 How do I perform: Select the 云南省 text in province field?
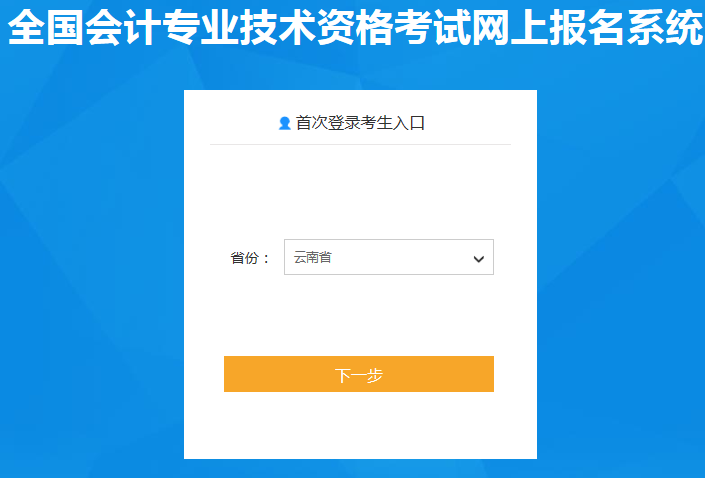(313, 257)
